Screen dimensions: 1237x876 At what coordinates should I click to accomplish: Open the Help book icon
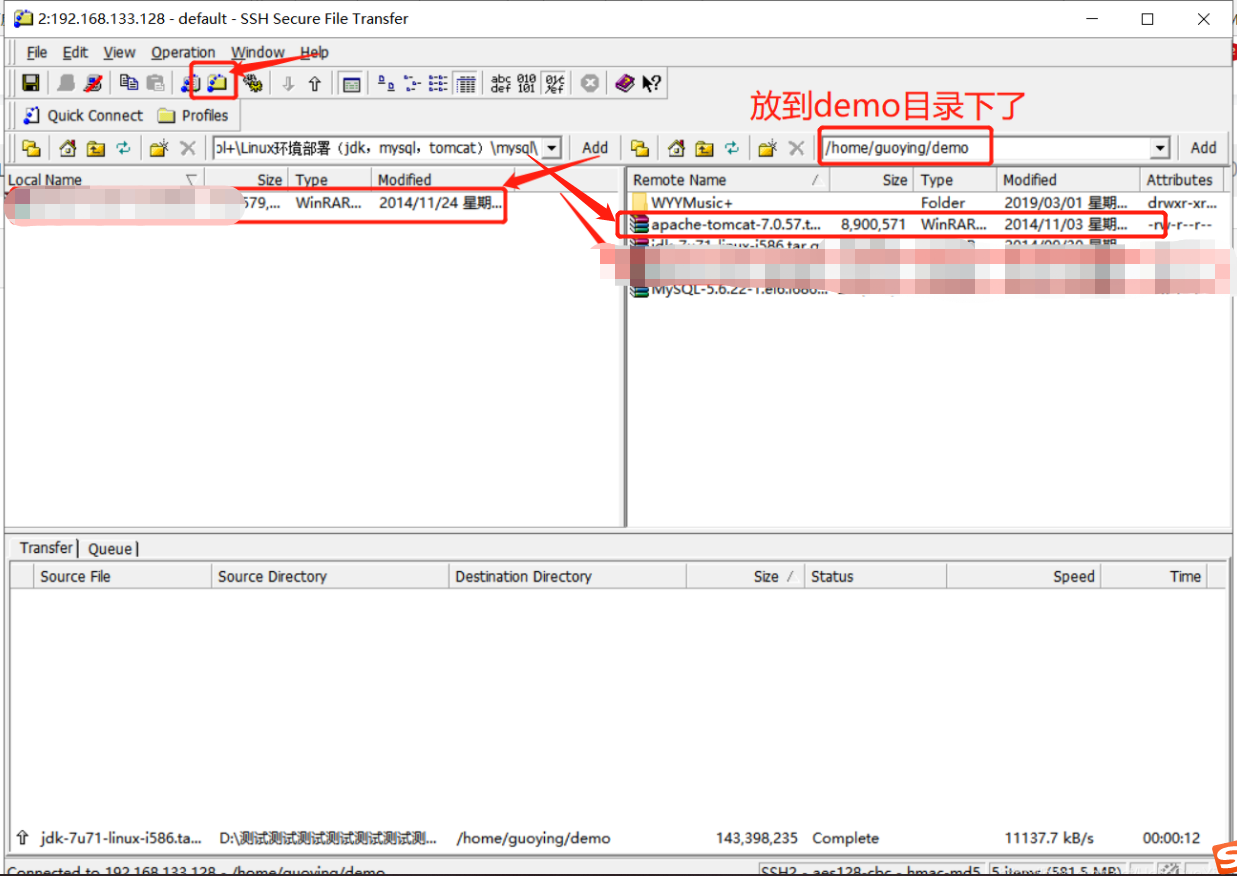(x=625, y=84)
